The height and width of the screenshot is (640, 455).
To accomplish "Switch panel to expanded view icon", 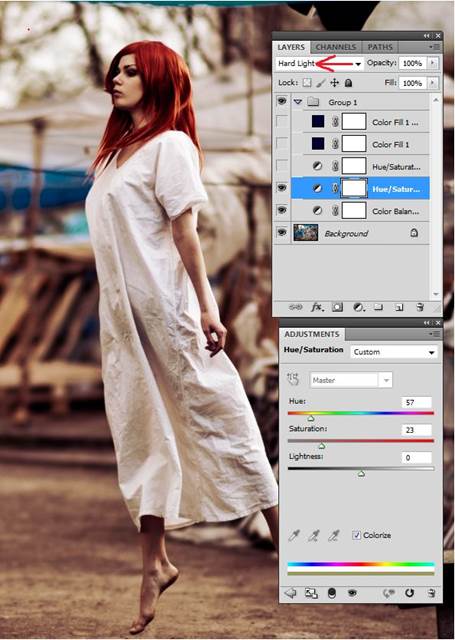I will pos(311,593).
